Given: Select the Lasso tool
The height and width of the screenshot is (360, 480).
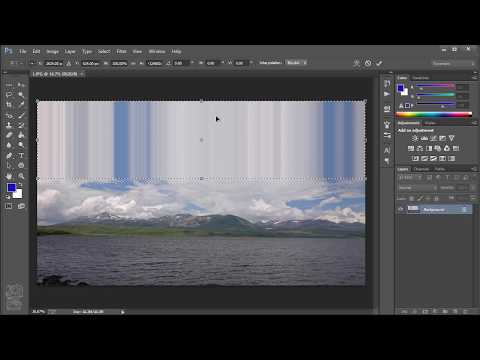Looking at the screenshot, I should coord(9,95).
